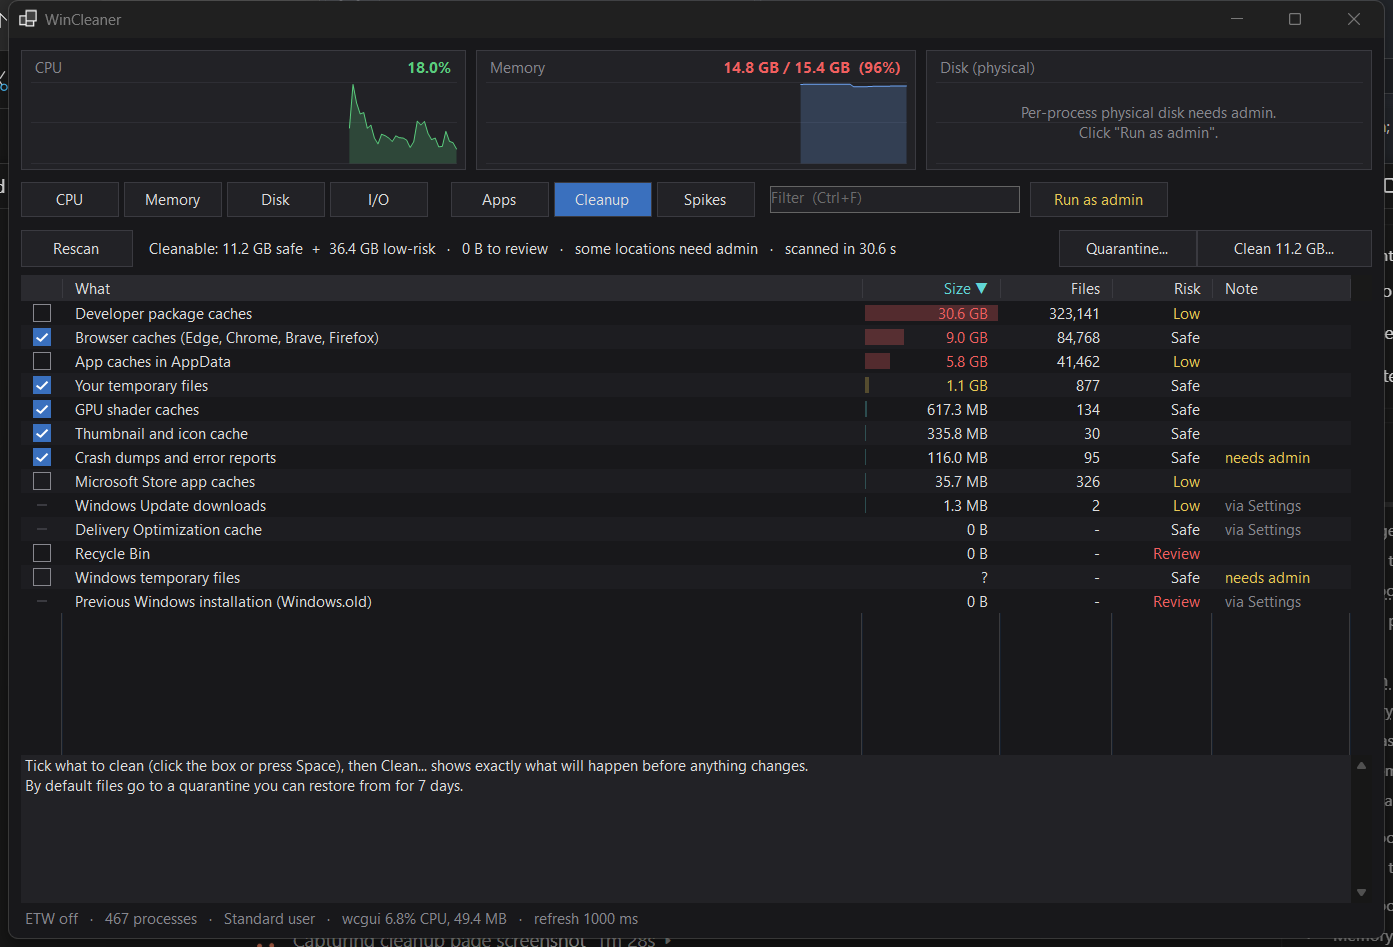1393x947 pixels.
Task: Toggle Thumbnail and icon cache checkbox
Action: click(x=42, y=434)
